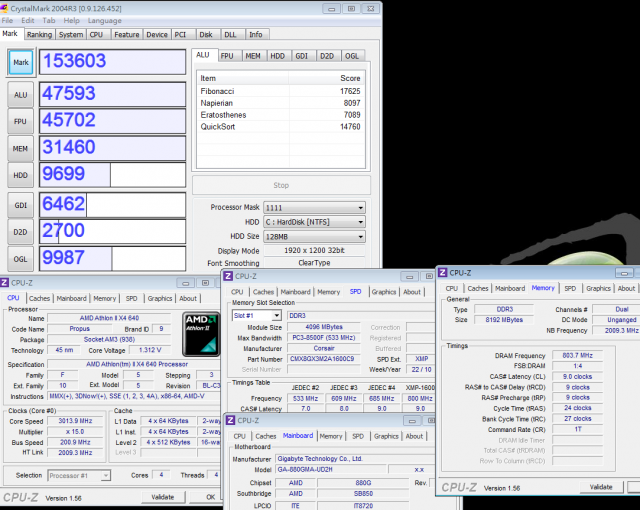Switch to the Info tab
The image size is (640, 510).
click(x=256, y=35)
